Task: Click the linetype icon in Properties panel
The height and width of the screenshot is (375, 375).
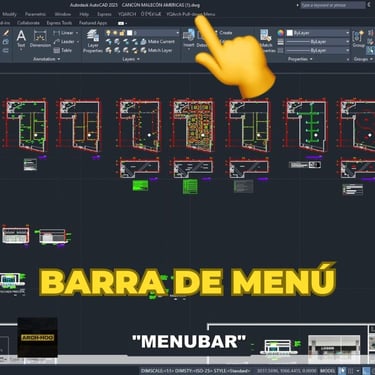Action: tap(280, 50)
